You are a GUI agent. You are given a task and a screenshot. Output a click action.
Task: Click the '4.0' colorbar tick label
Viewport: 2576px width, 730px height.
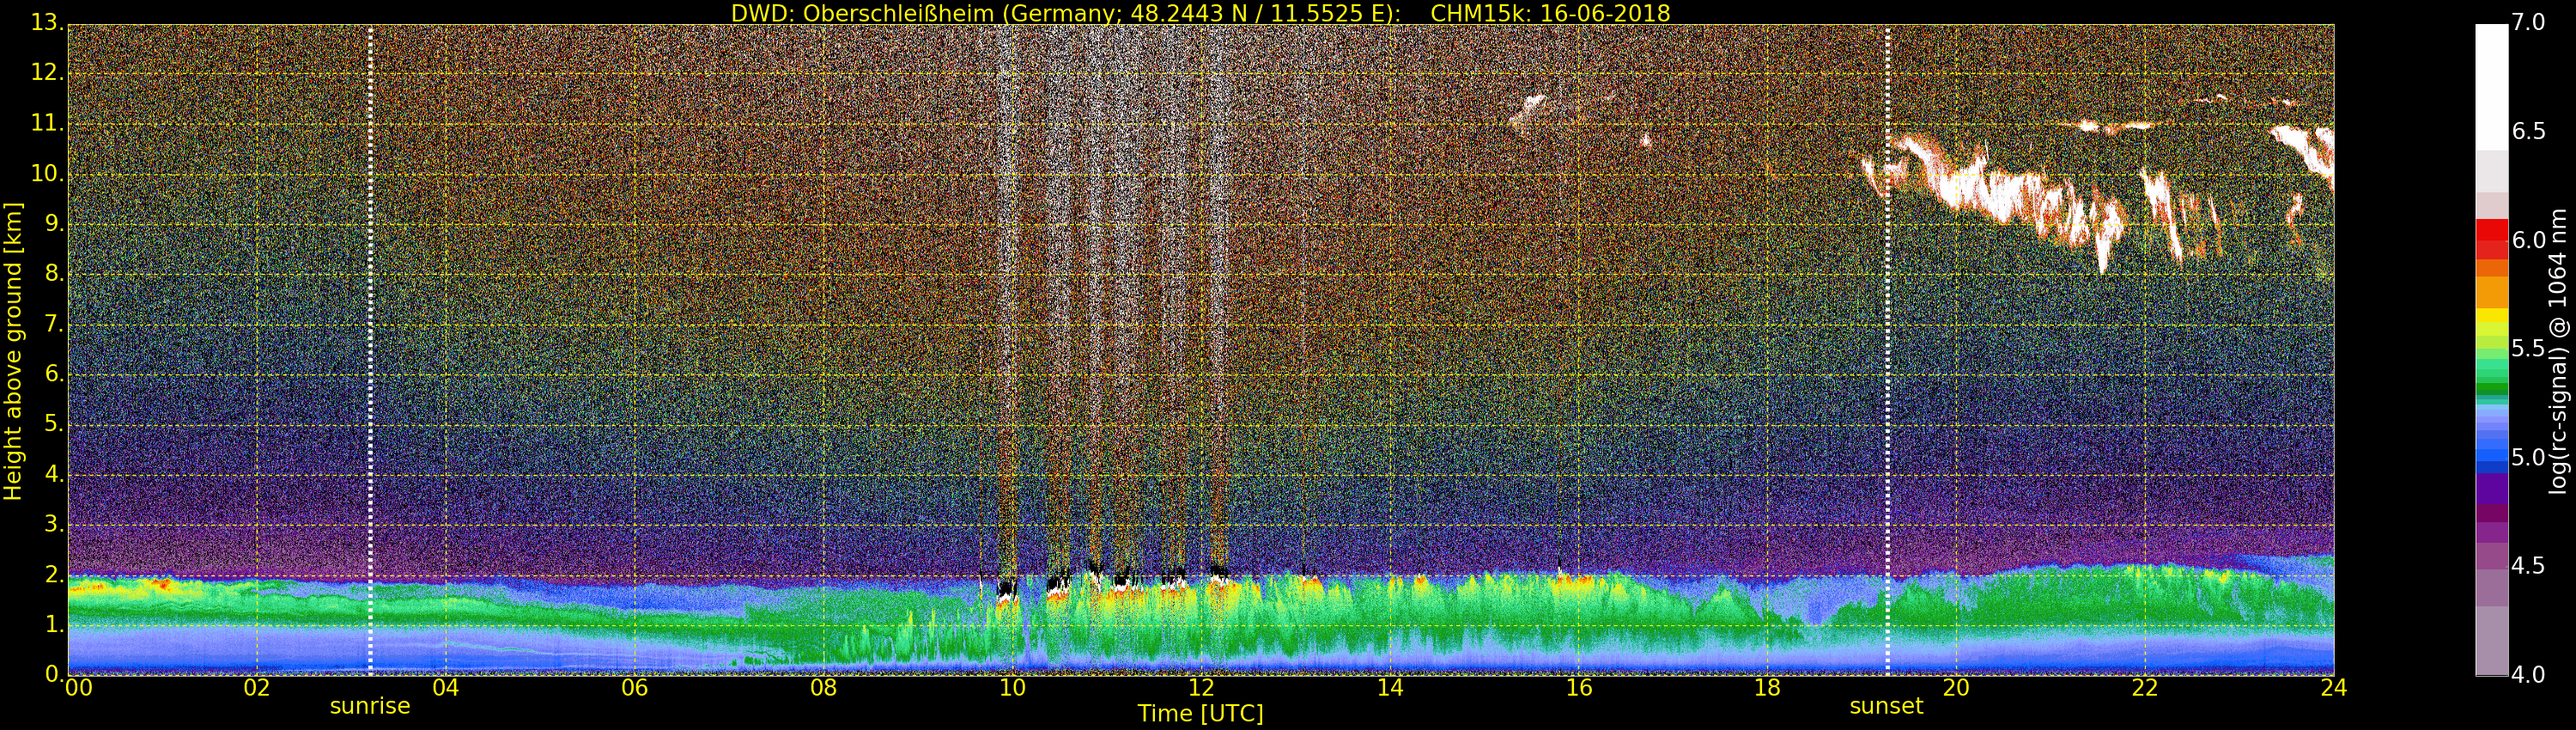(2529, 676)
